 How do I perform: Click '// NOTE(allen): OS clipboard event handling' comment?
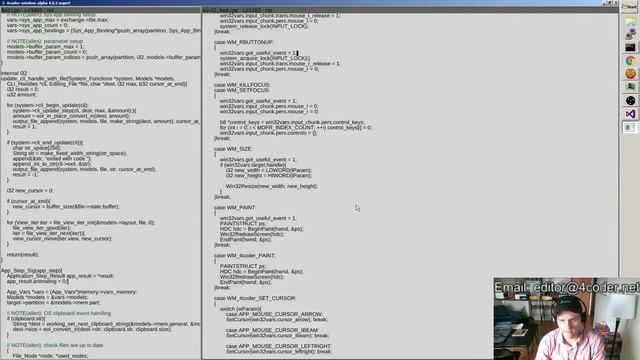(x=59, y=313)
